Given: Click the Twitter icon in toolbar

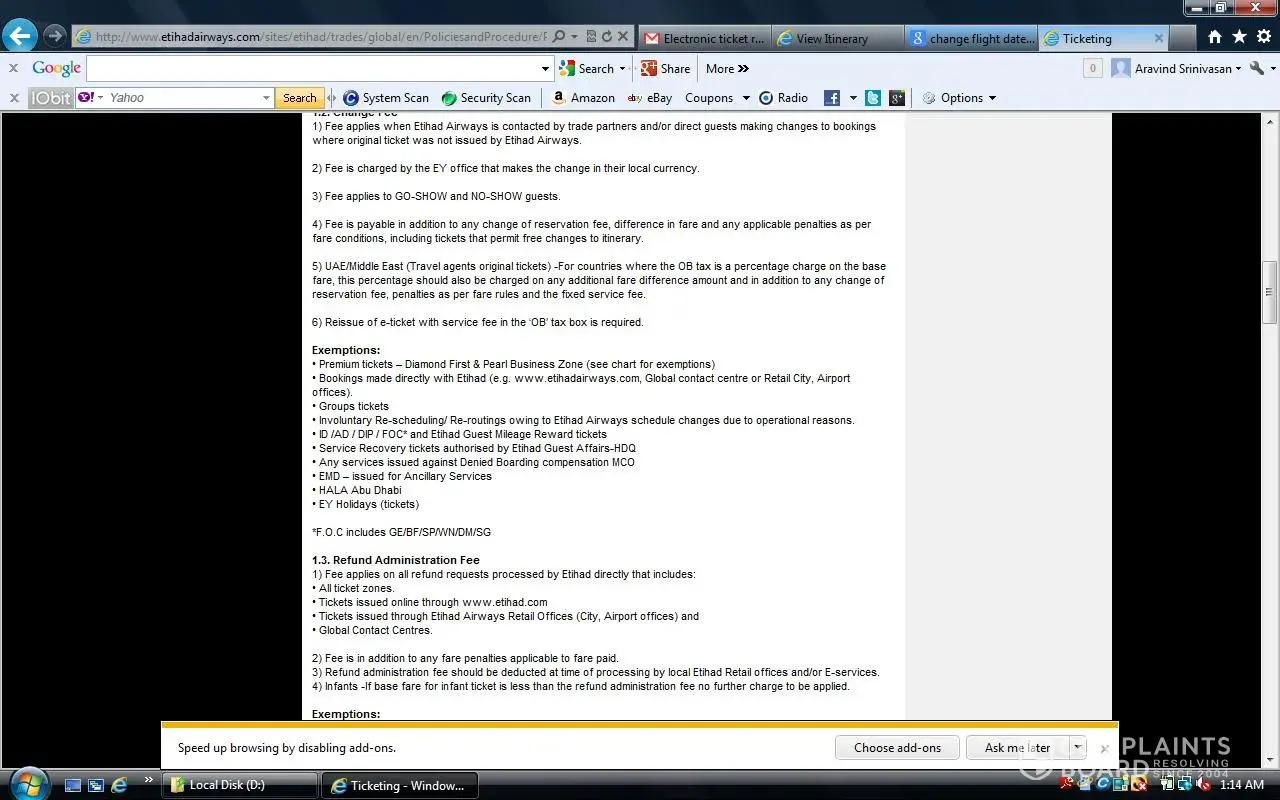Looking at the screenshot, I should pyautogui.click(x=873, y=98).
